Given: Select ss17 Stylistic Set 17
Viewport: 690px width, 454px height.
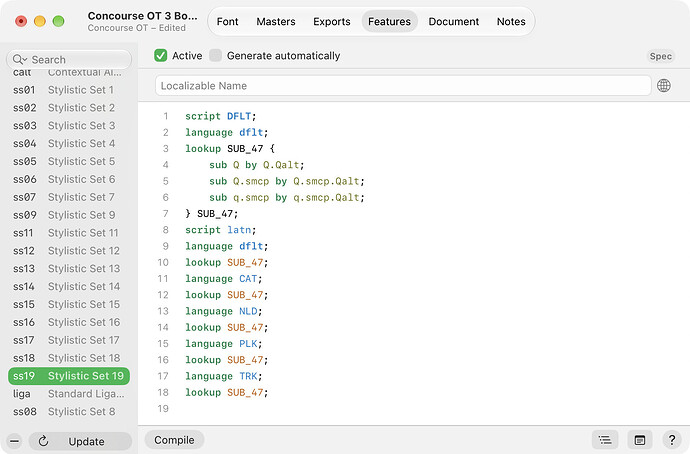Looking at the screenshot, I should pyautogui.click(x=69, y=340).
